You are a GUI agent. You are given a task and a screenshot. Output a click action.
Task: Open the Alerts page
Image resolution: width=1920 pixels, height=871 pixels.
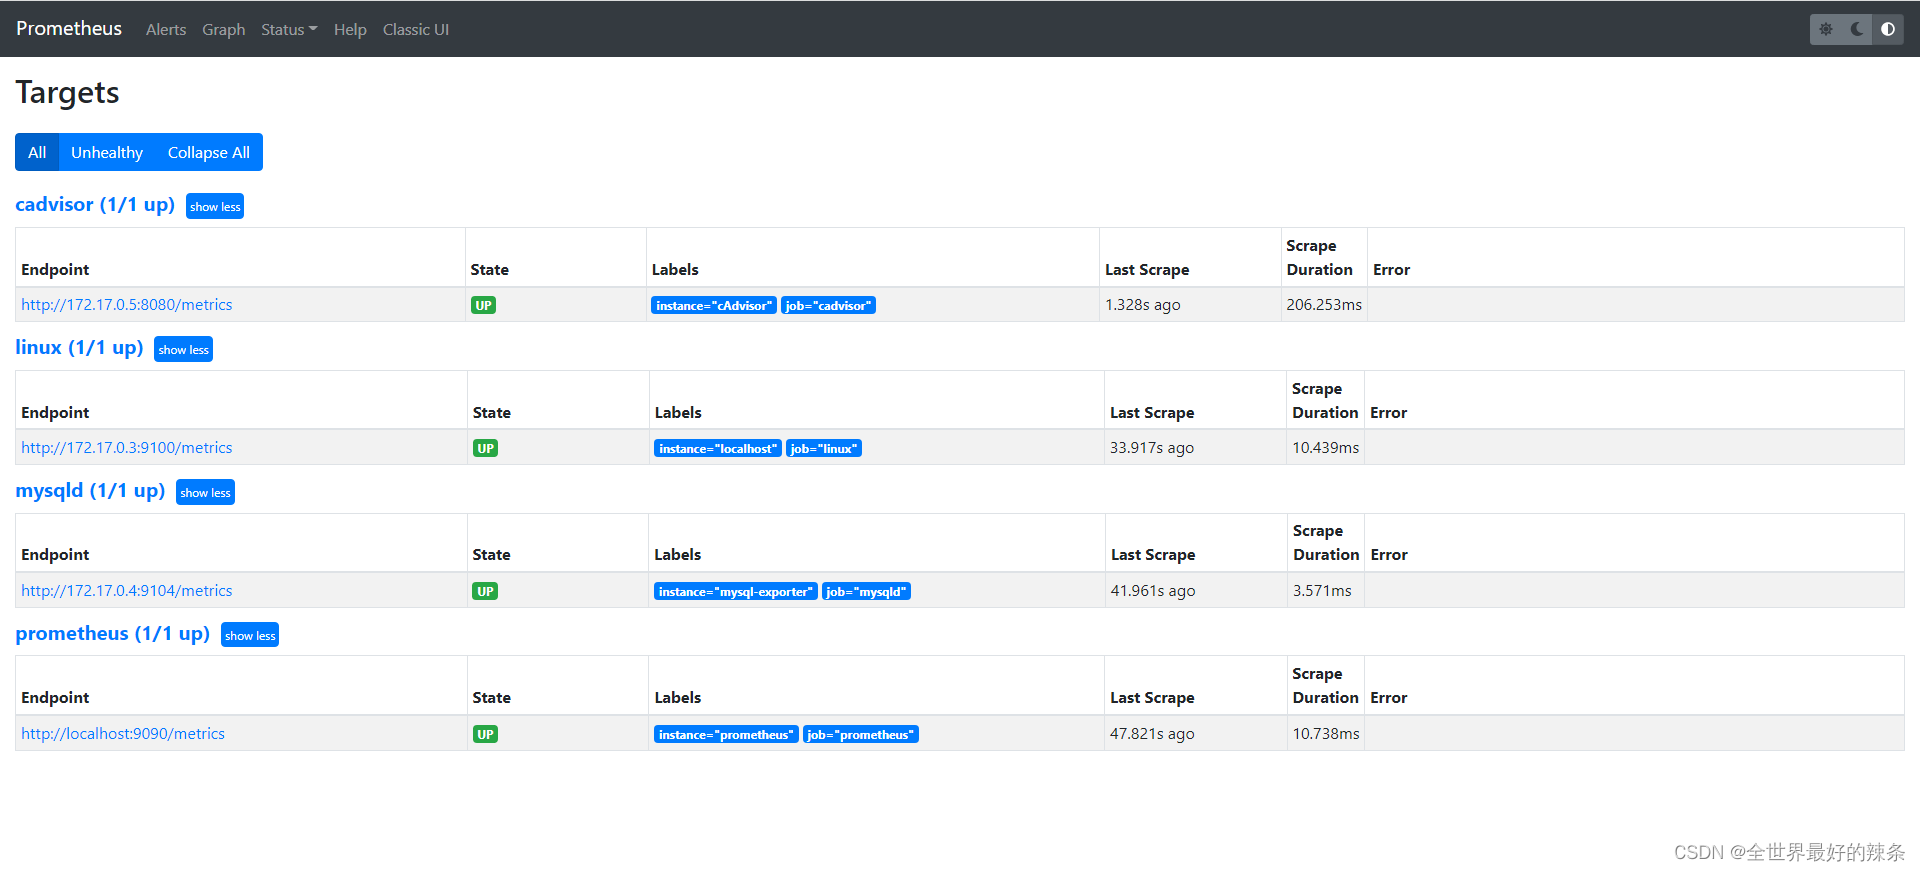coord(166,29)
